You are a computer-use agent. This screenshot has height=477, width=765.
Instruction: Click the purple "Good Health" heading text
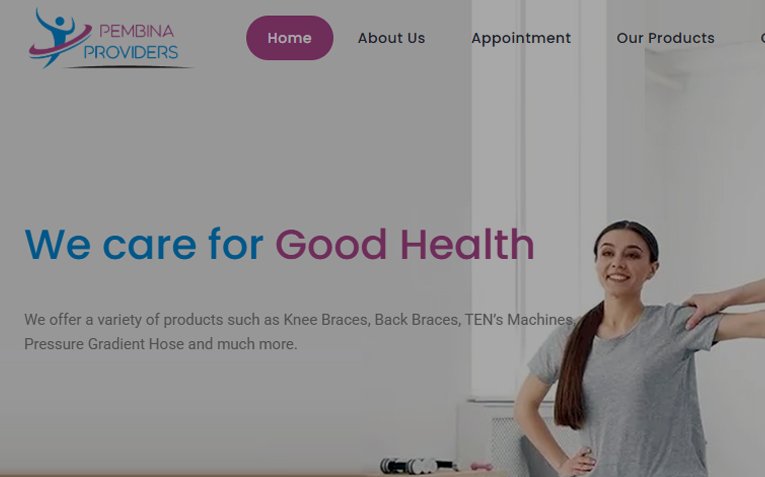pos(405,243)
